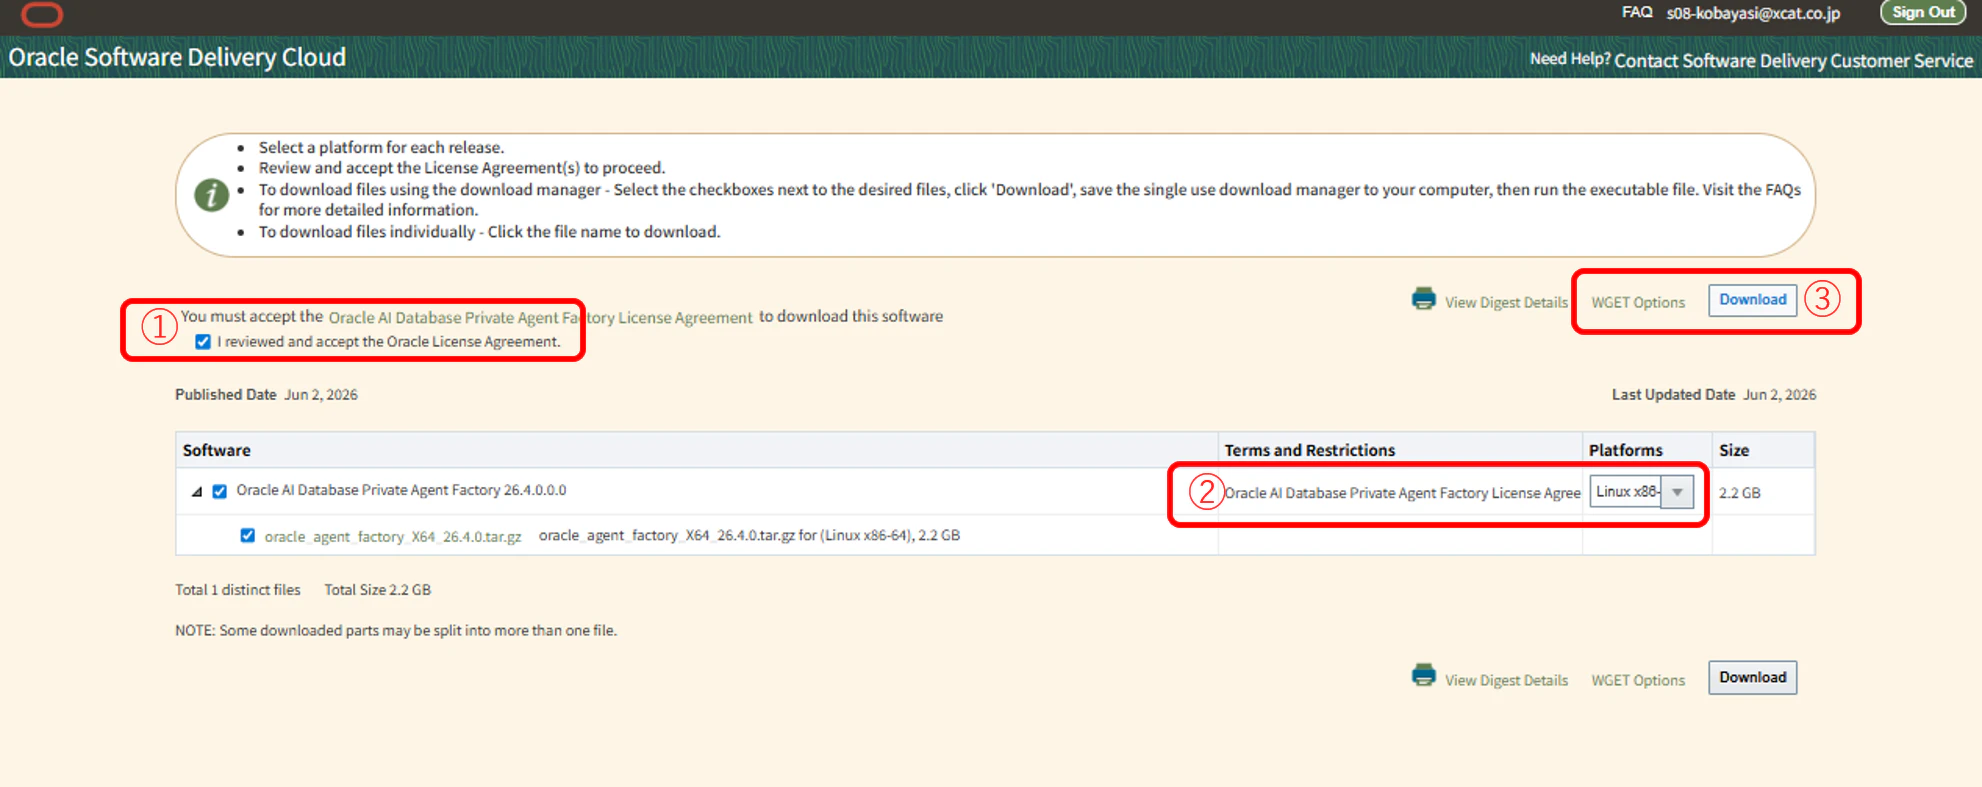Collapse the Oracle AI Database Private Agent Factory row
This screenshot has width=1982, height=787.
coord(197,492)
